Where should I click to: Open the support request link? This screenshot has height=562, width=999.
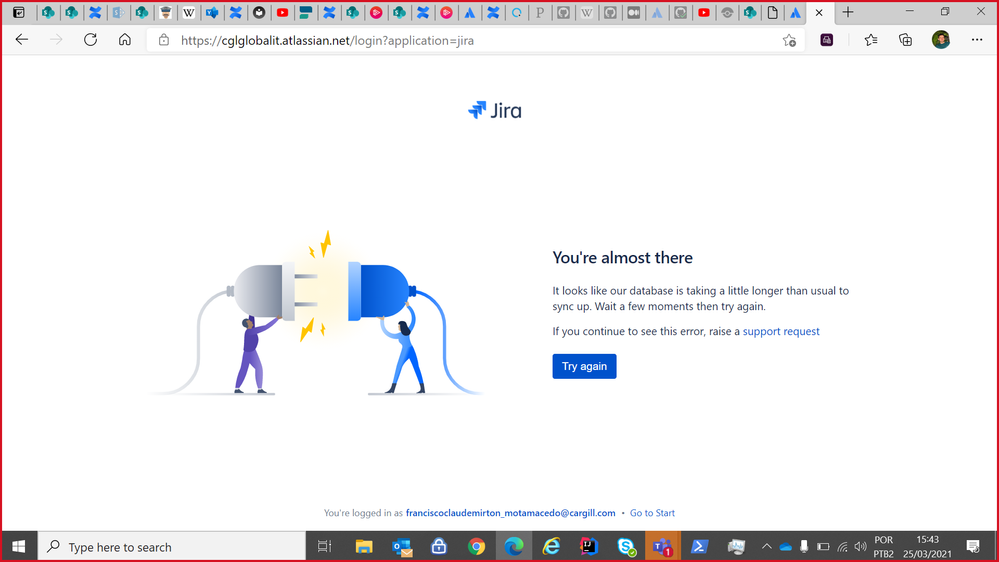coord(781,331)
